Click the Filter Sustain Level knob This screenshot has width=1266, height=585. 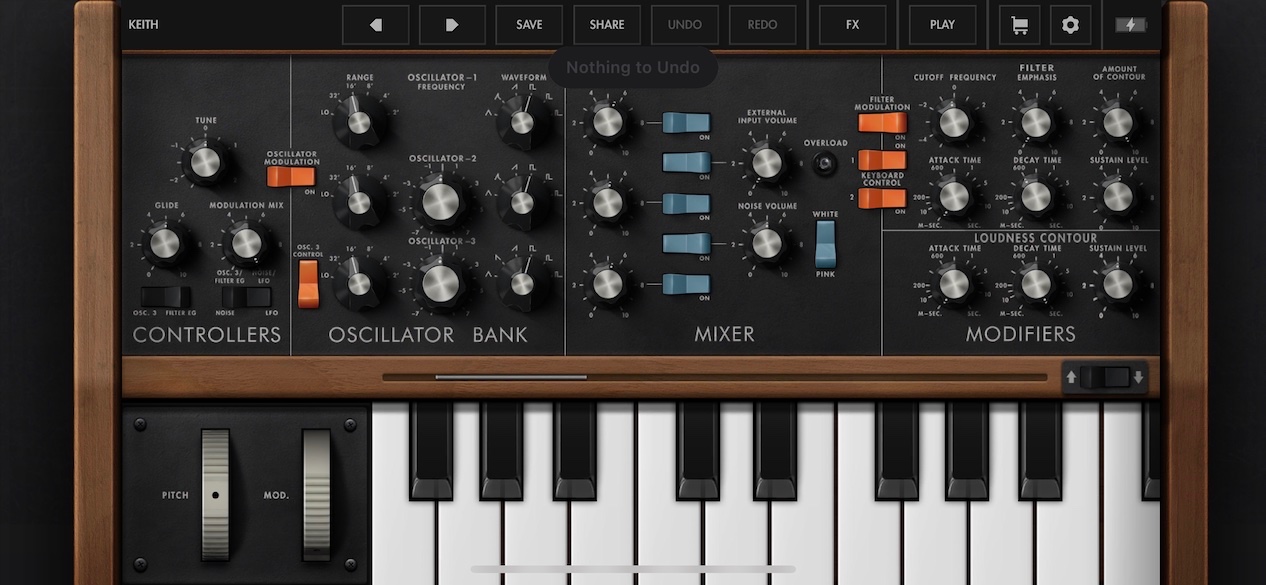click(x=1118, y=196)
